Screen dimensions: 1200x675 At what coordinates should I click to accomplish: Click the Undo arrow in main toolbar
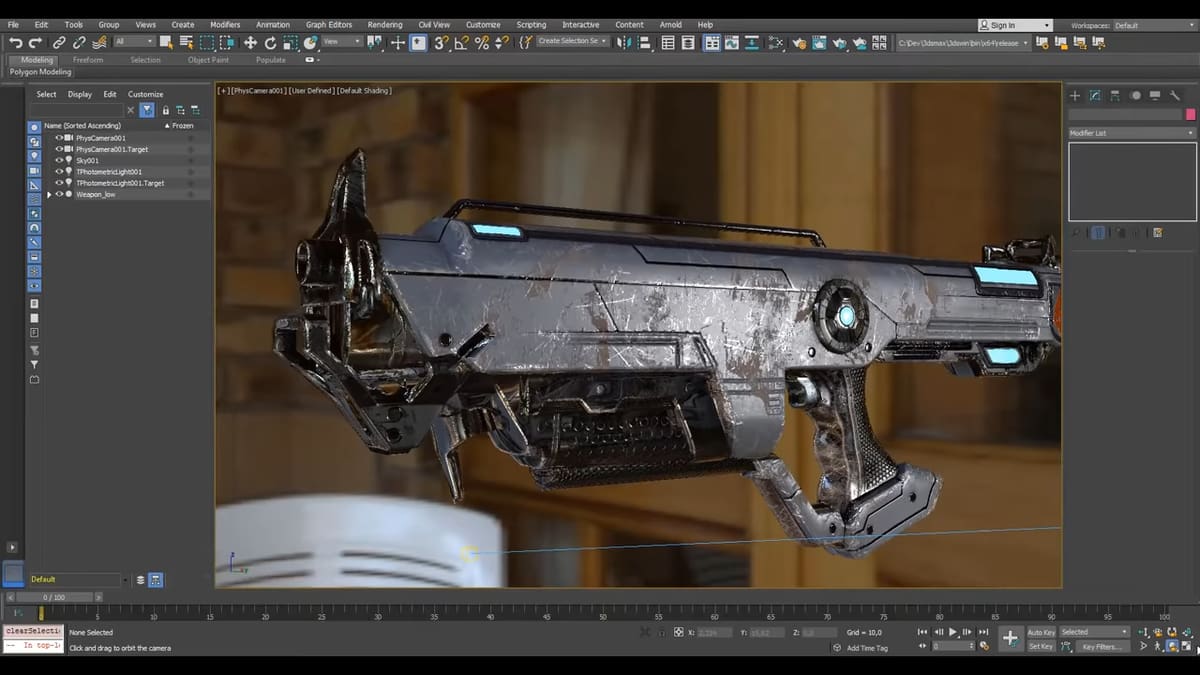coord(15,42)
